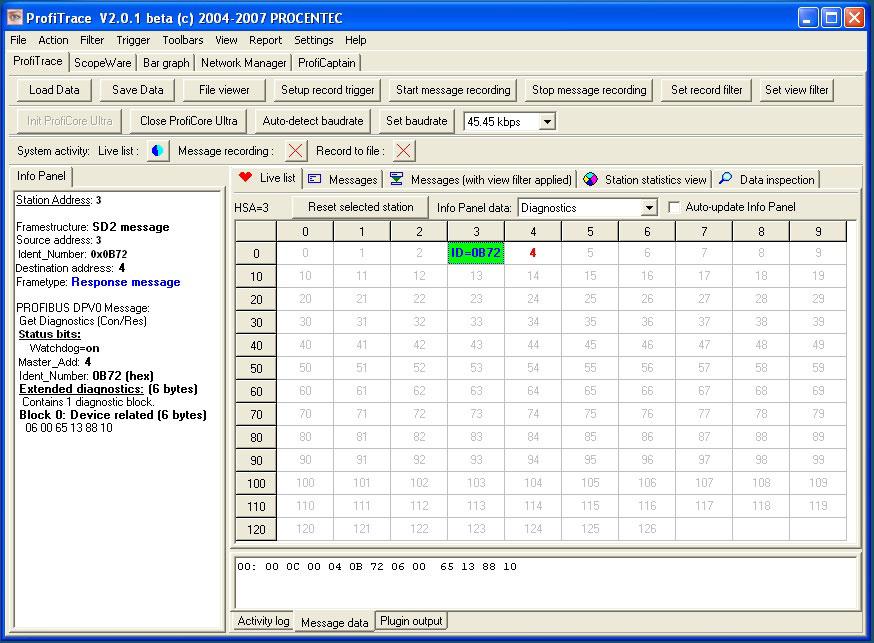Click the HSA=3 label

251,208
